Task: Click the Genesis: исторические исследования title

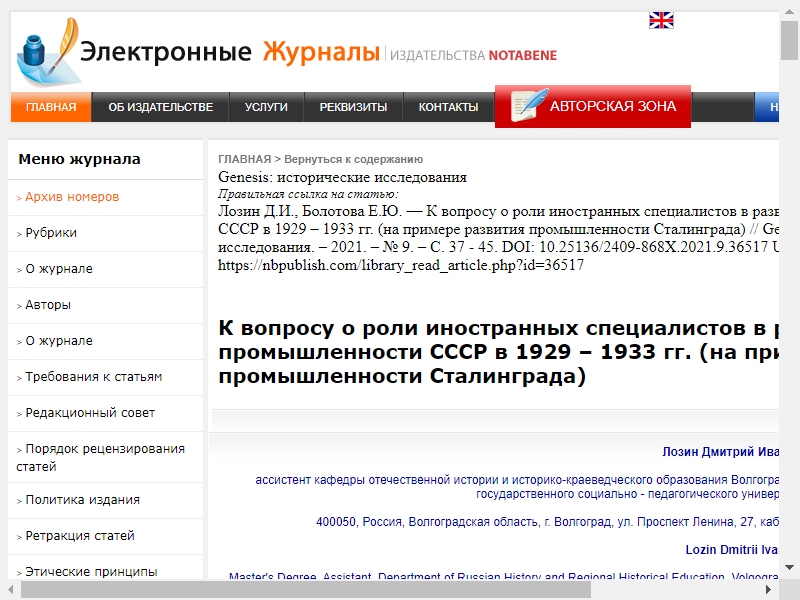Action: [342, 177]
